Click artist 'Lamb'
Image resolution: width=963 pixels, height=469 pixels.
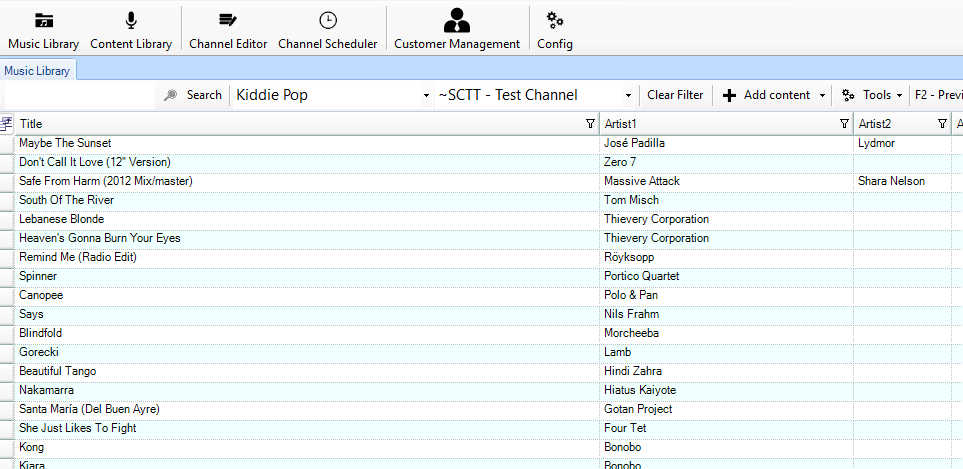(x=618, y=352)
